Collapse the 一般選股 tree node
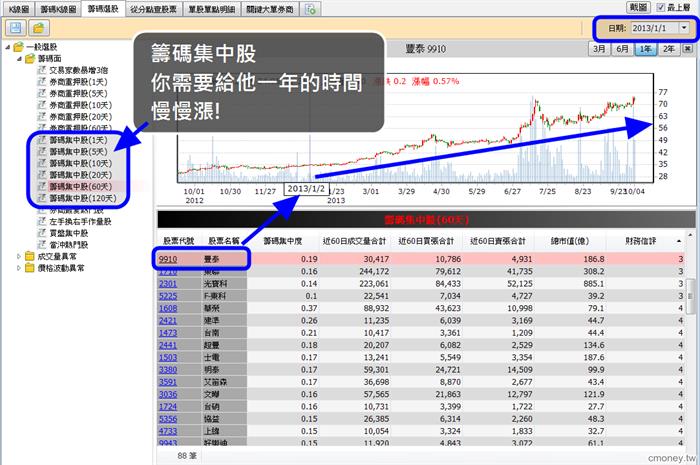The width and height of the screenshot is (700, 465). (8, 47)
